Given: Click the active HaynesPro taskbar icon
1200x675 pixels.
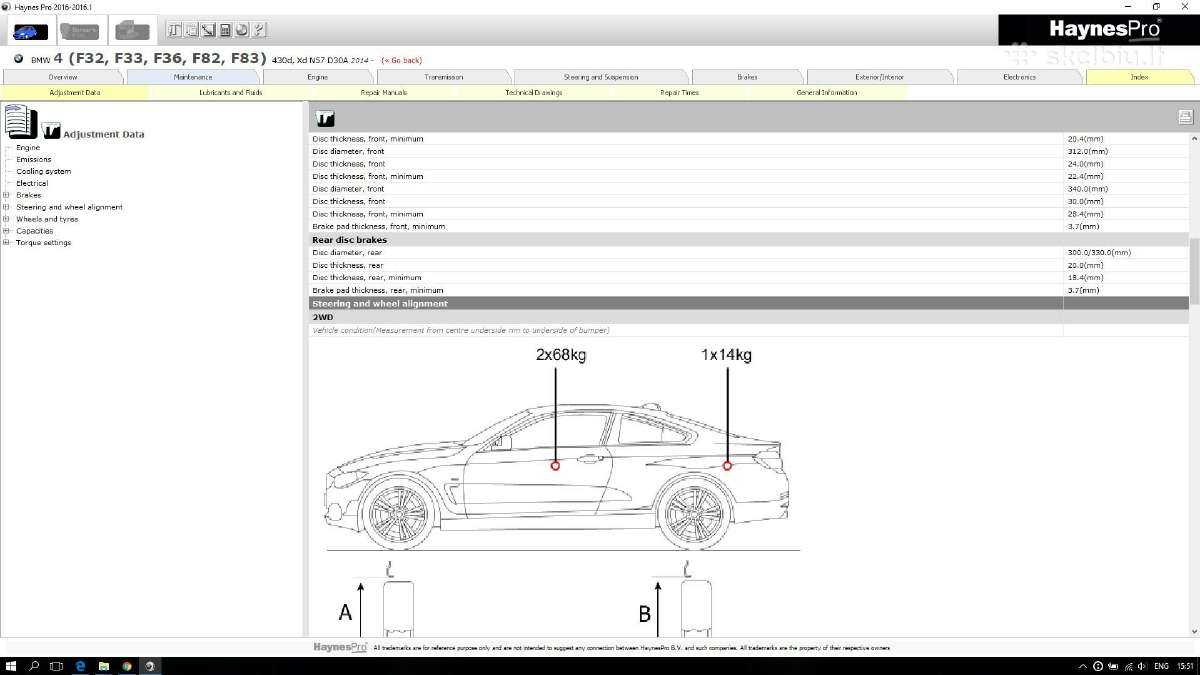Looking at the screenshot, I should 150,665.
